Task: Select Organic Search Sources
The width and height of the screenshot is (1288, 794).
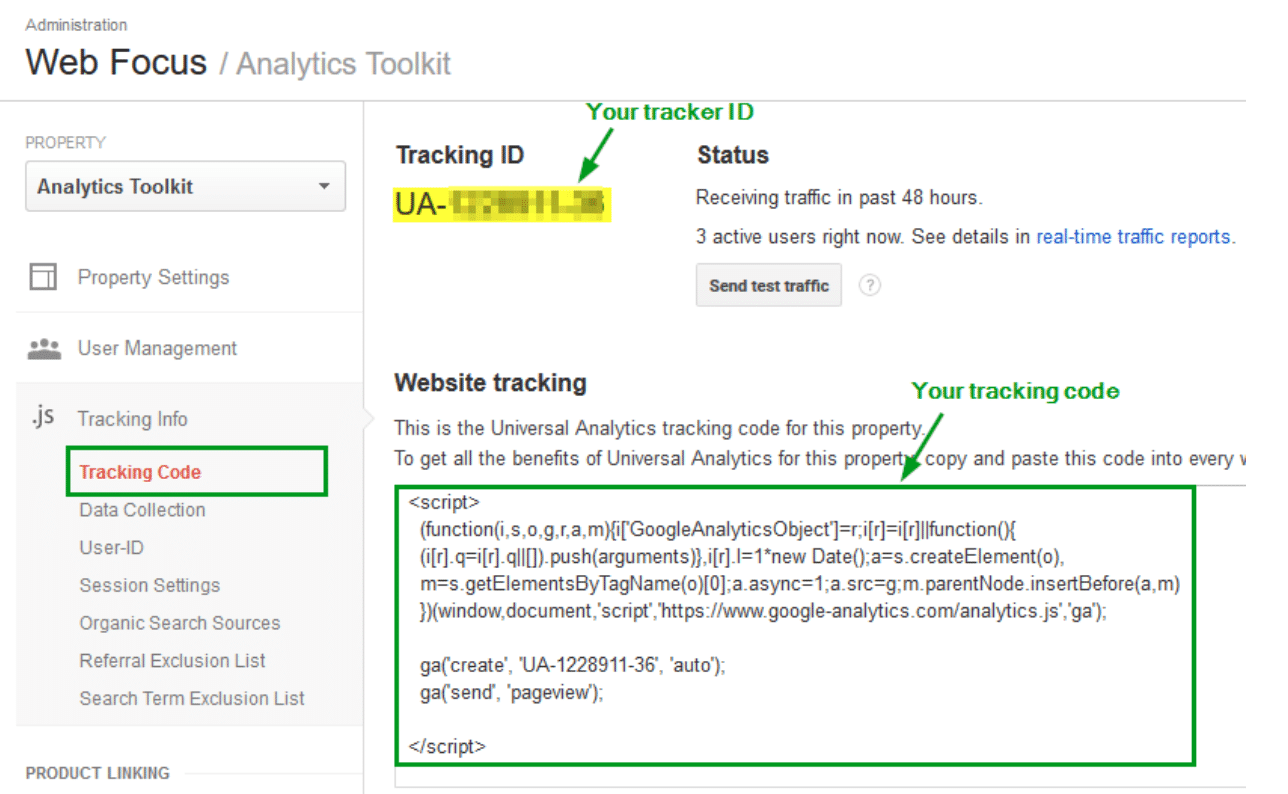Action: point(180,623)
